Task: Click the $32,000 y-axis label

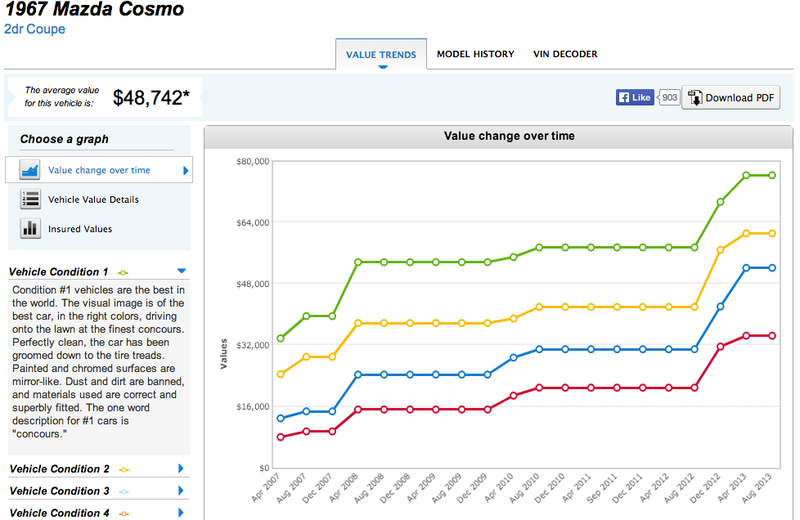Action: (x=253, y=345)
